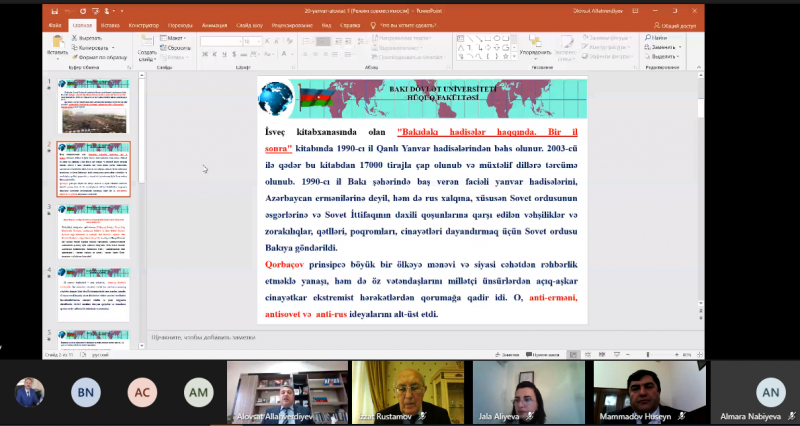
Task: Toggle Underline (Ч) formatting
Action: click(224, 54)
